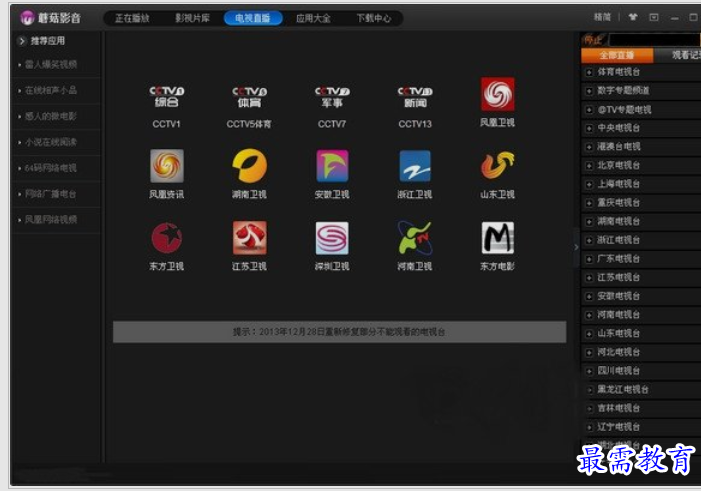701x491 pixels.
Task: Click the 提示 2013年12月28日 notice bar
Action: (x=339, y=332)
